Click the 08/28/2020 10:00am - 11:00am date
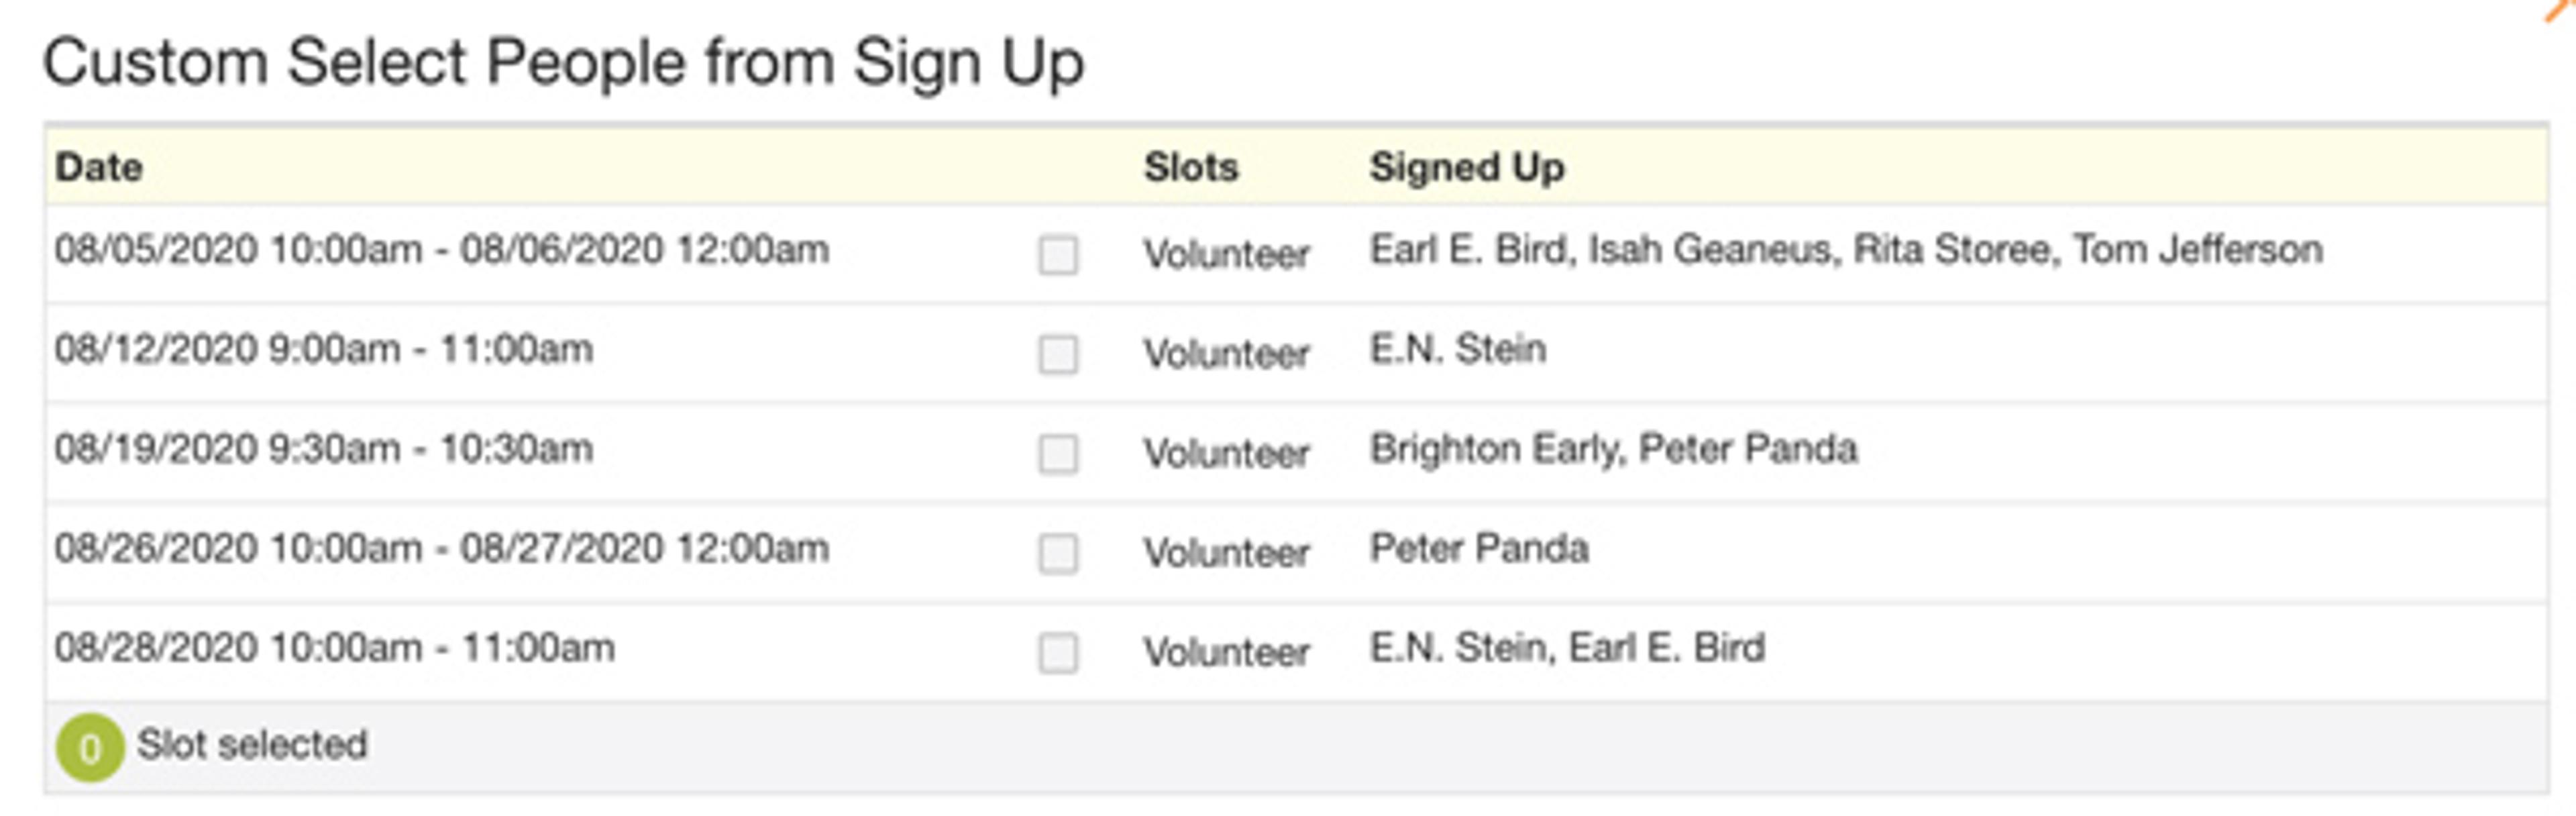The width and height of the screenshot is (2576, 816). click(334, 648)
